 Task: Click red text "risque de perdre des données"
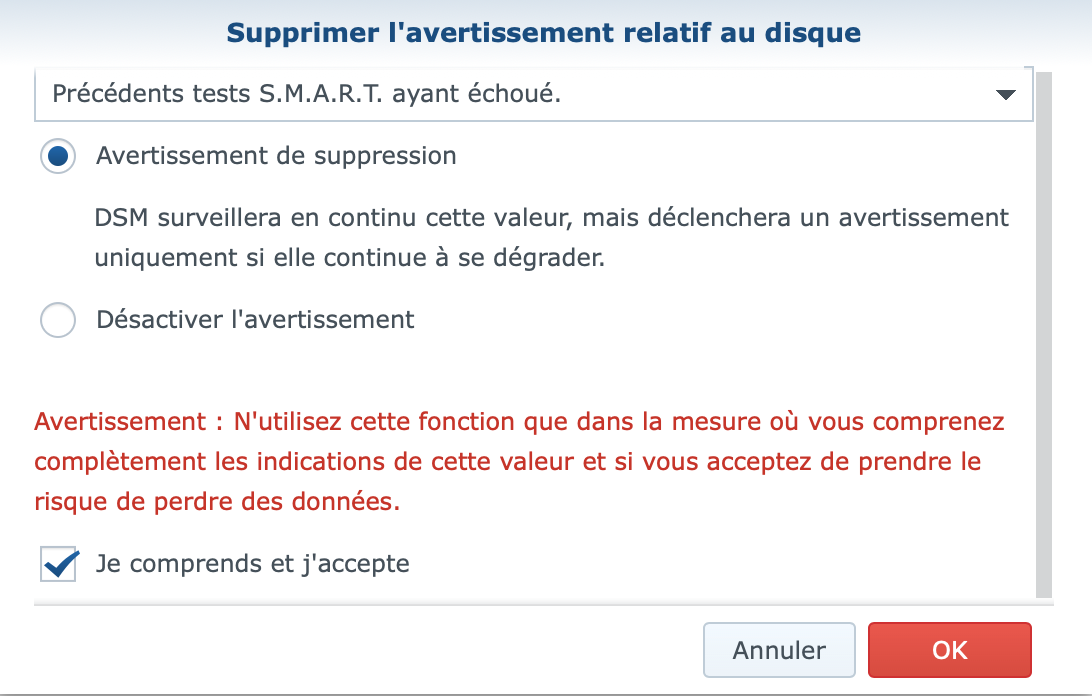[217, 502]
